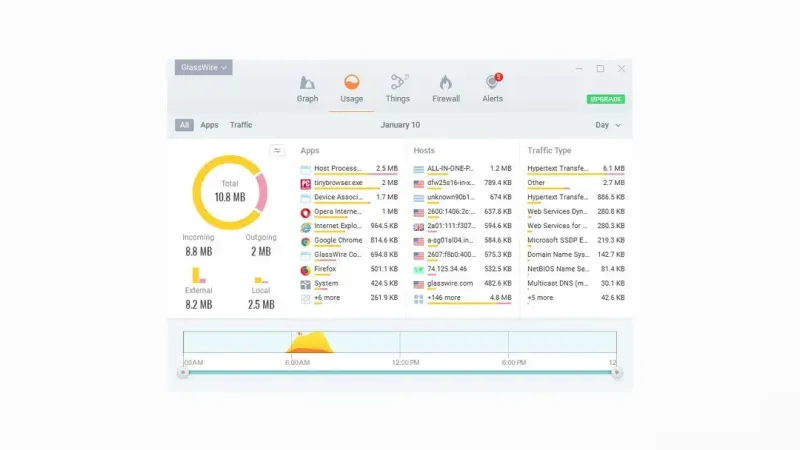Click the flag icon beside dfw25s16-in-x host

[419, 184]
